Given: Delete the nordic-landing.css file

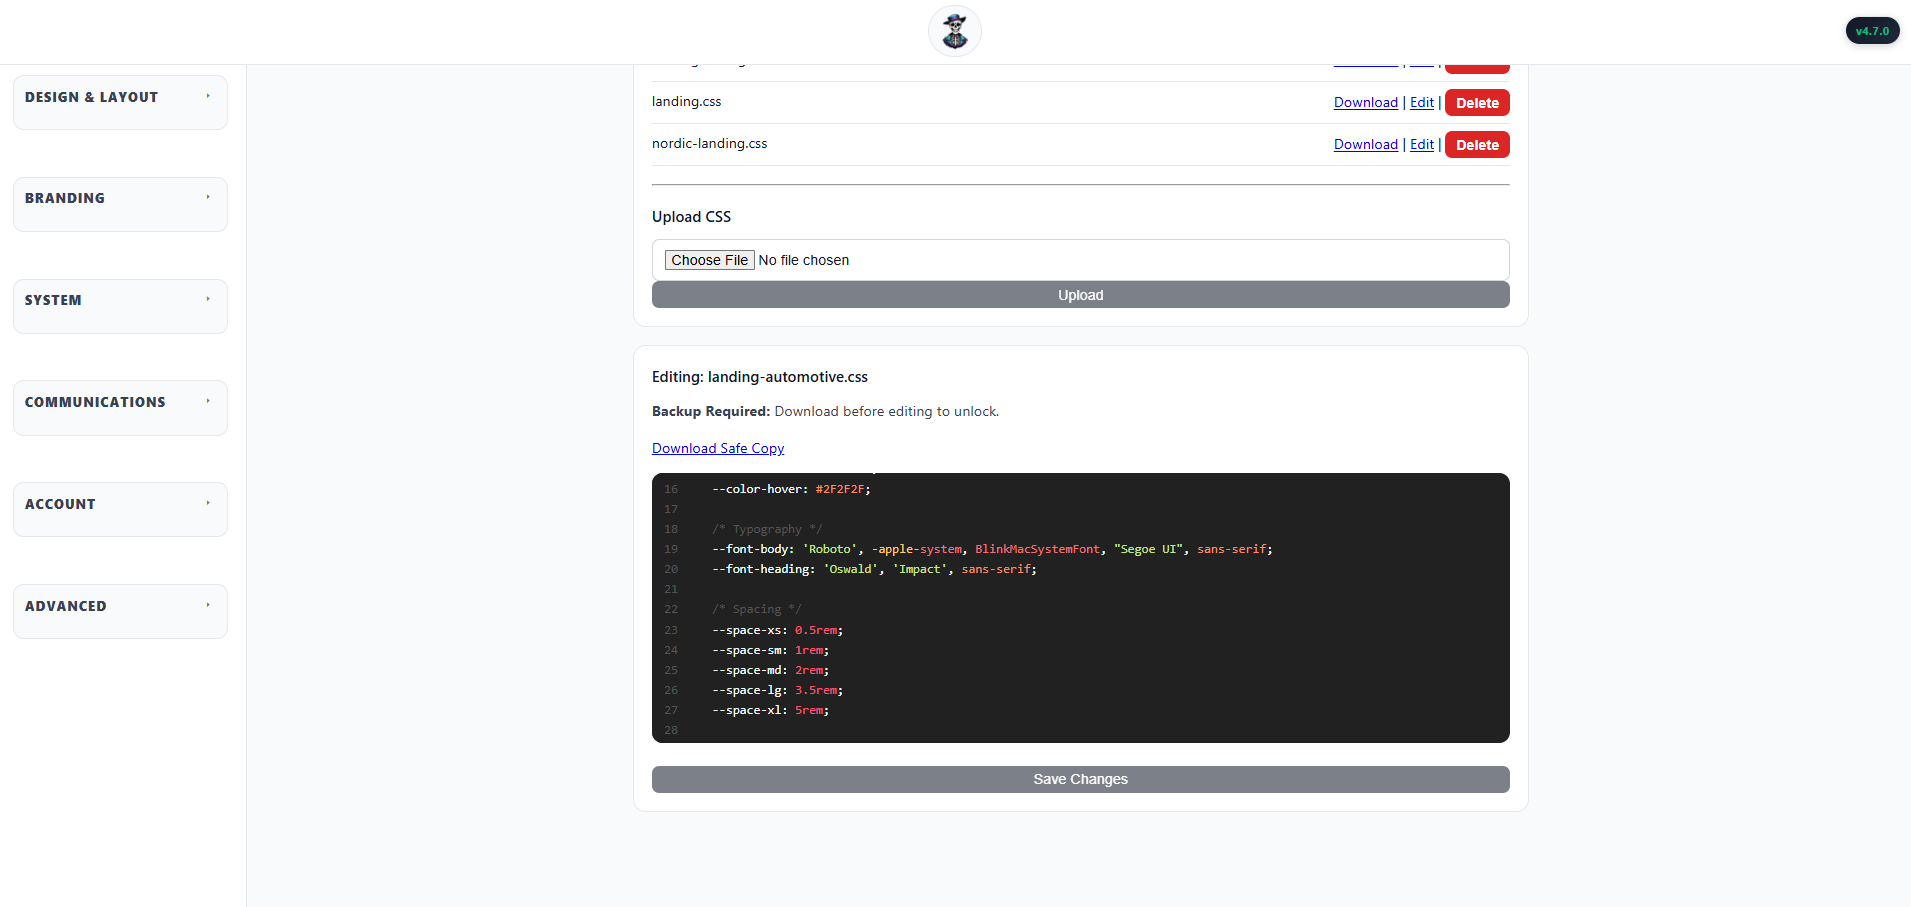Looking at the screenshot, I should click(1476, 145).
